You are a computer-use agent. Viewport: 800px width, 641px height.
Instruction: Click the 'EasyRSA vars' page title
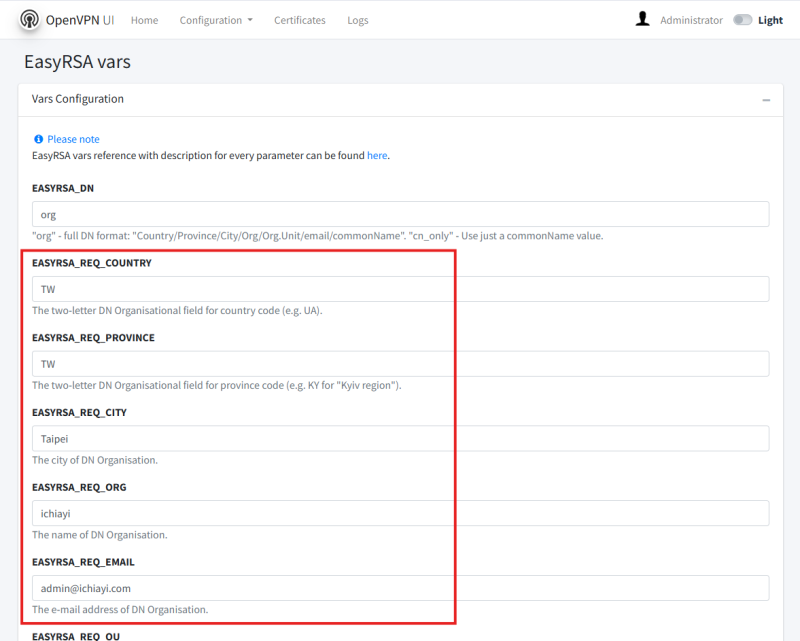[78, 62]
